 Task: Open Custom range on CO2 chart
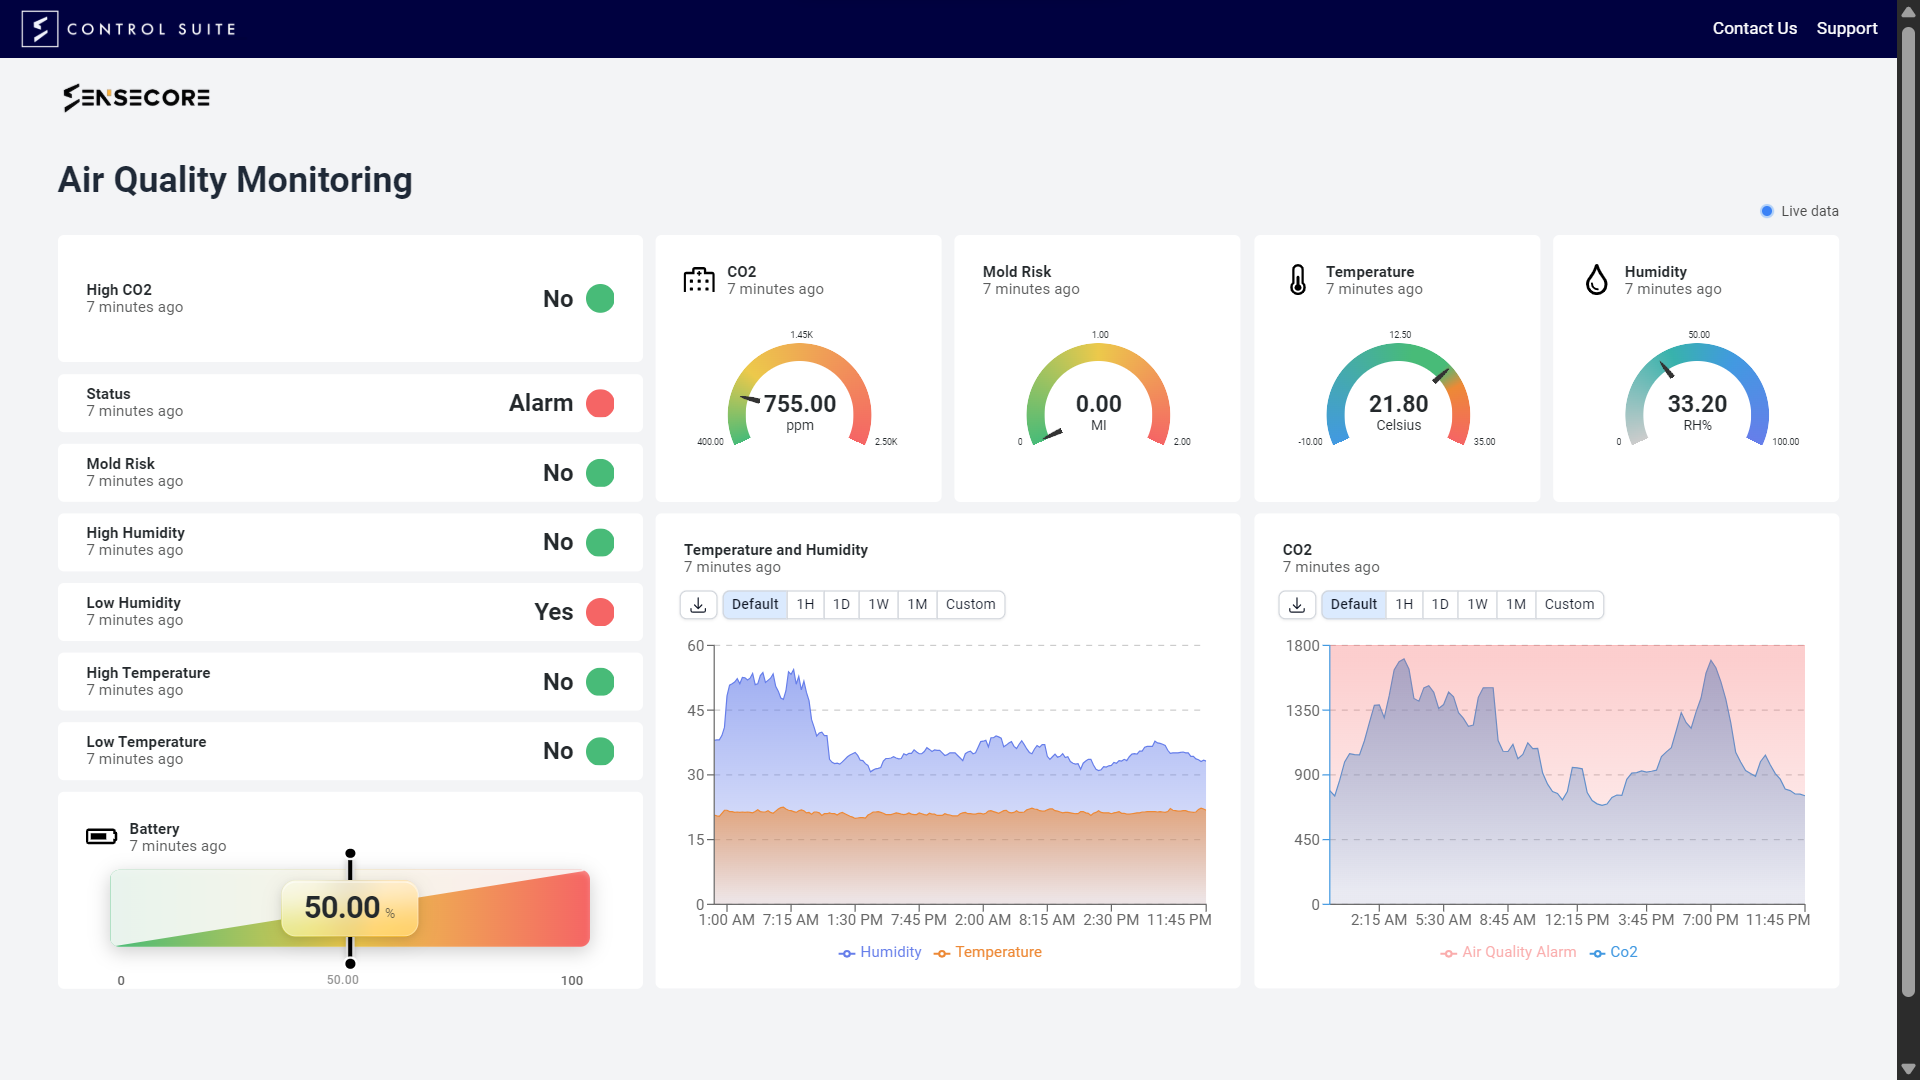[x=1569, y=605]
